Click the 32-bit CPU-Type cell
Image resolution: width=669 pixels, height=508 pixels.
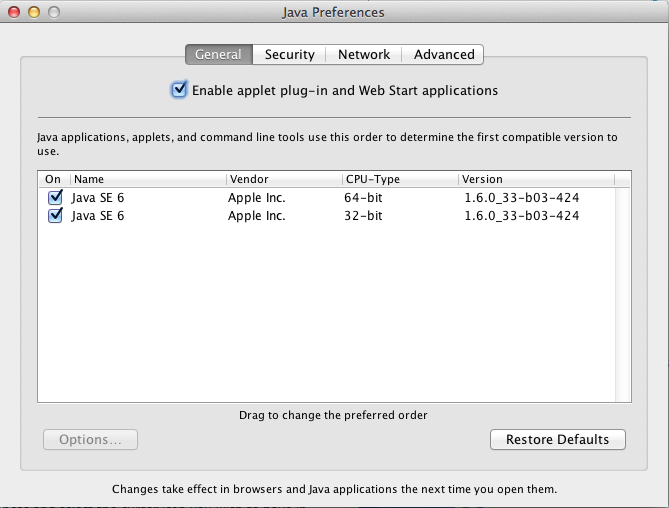363,215
